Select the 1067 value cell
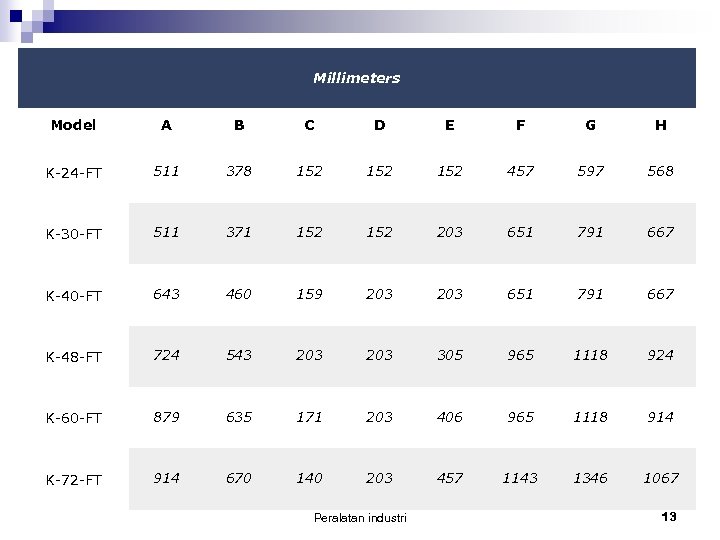The height and width of the screenshot is (540, 720). click(660, 478)
